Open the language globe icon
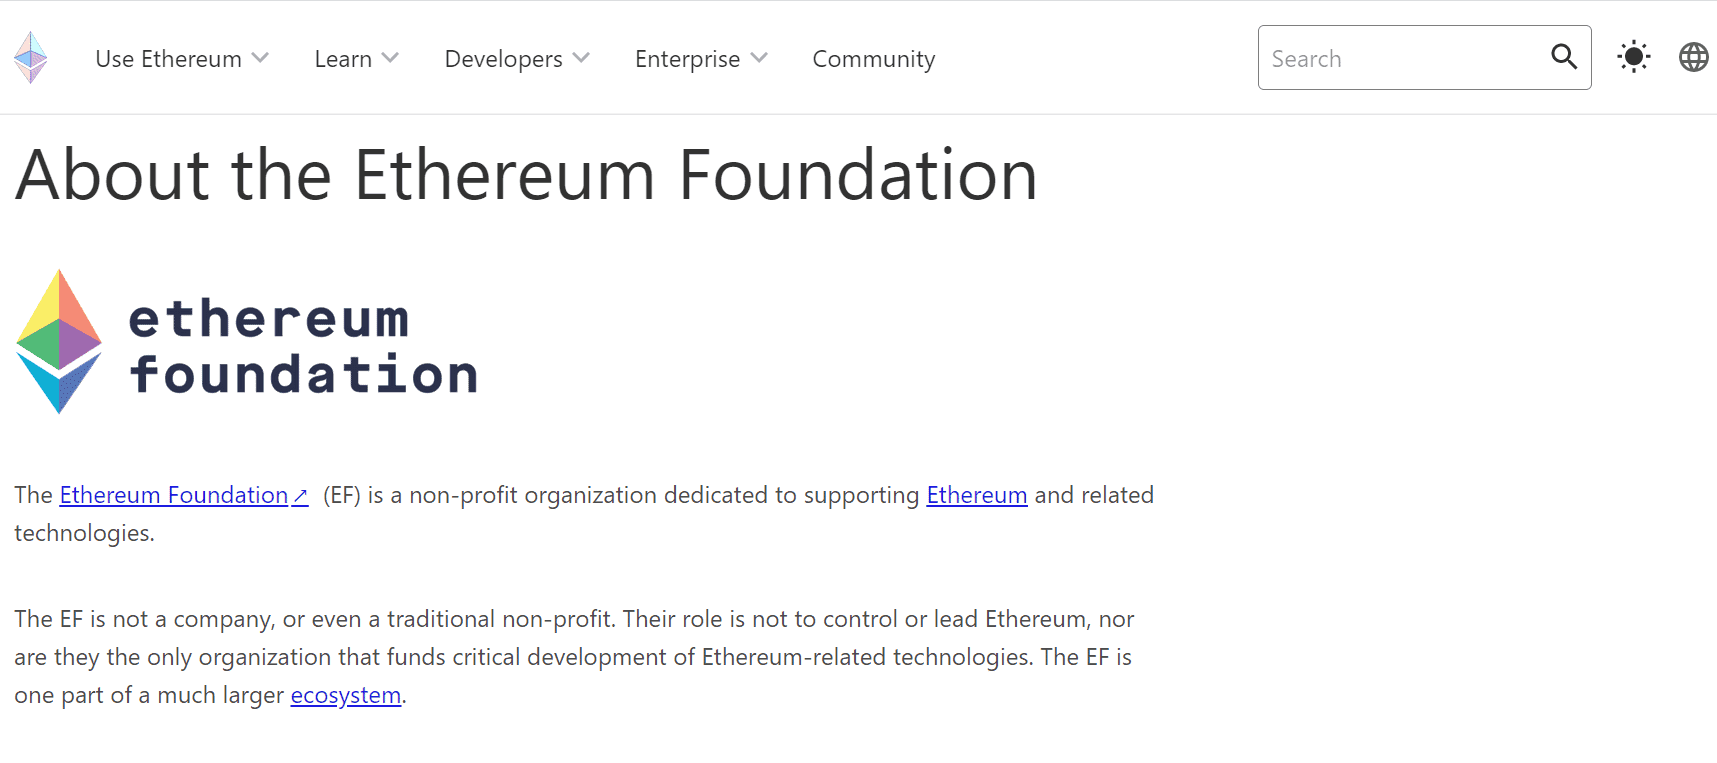 tap(1694, 57)
